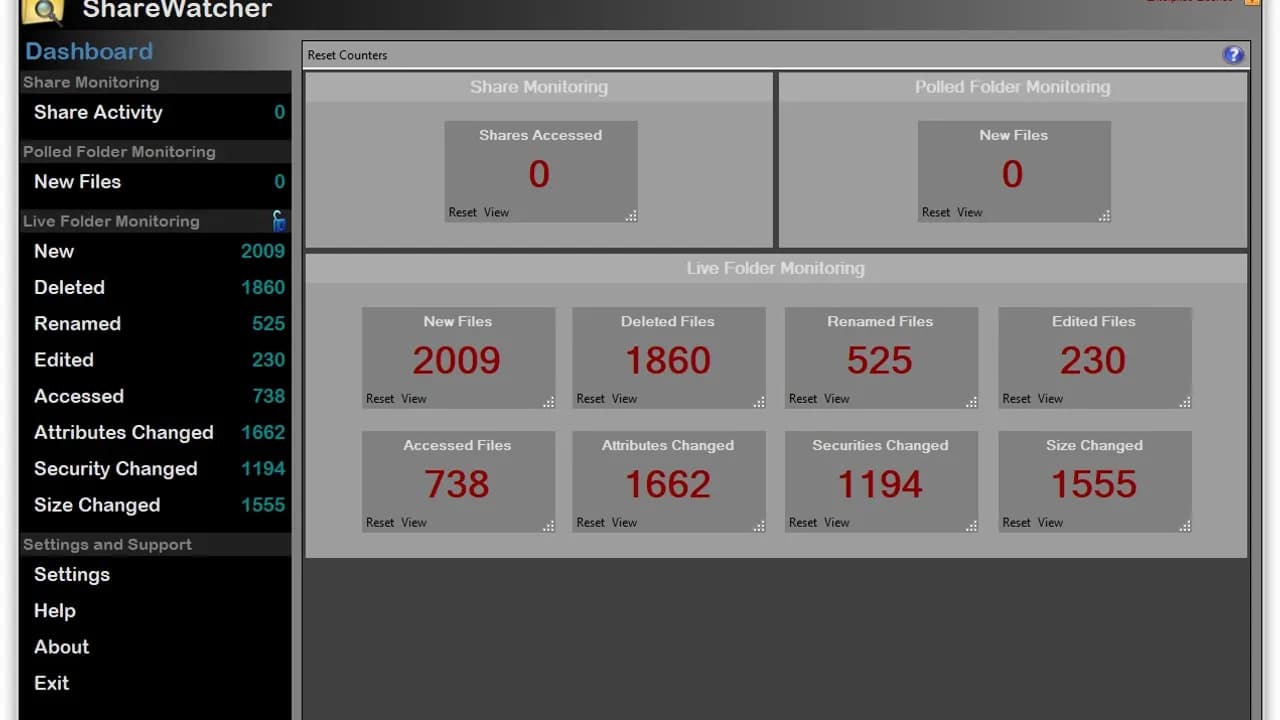Open the Dashboard heading in the sidebar

coord(89,52)
